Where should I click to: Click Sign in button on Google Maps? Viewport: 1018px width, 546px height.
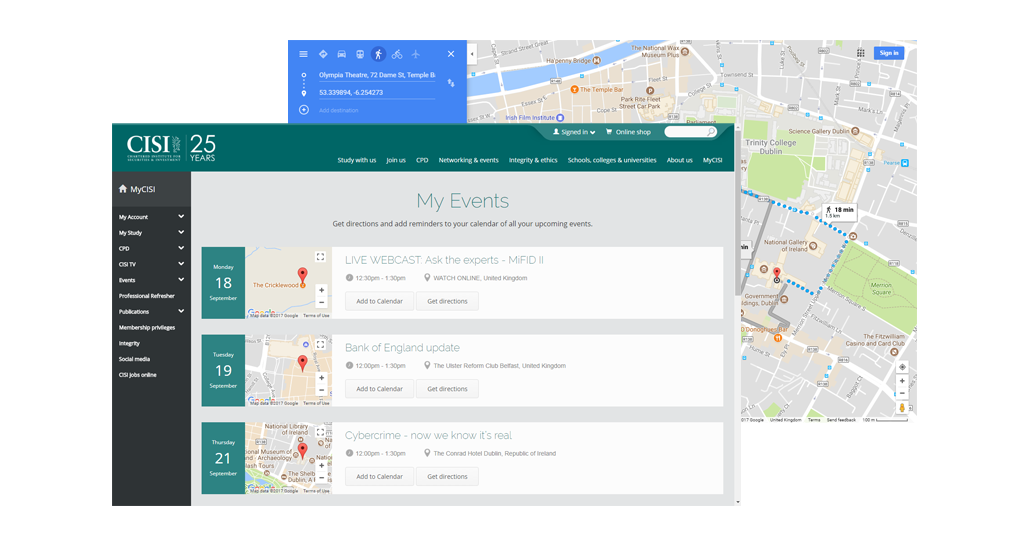[x=889, y=53]
